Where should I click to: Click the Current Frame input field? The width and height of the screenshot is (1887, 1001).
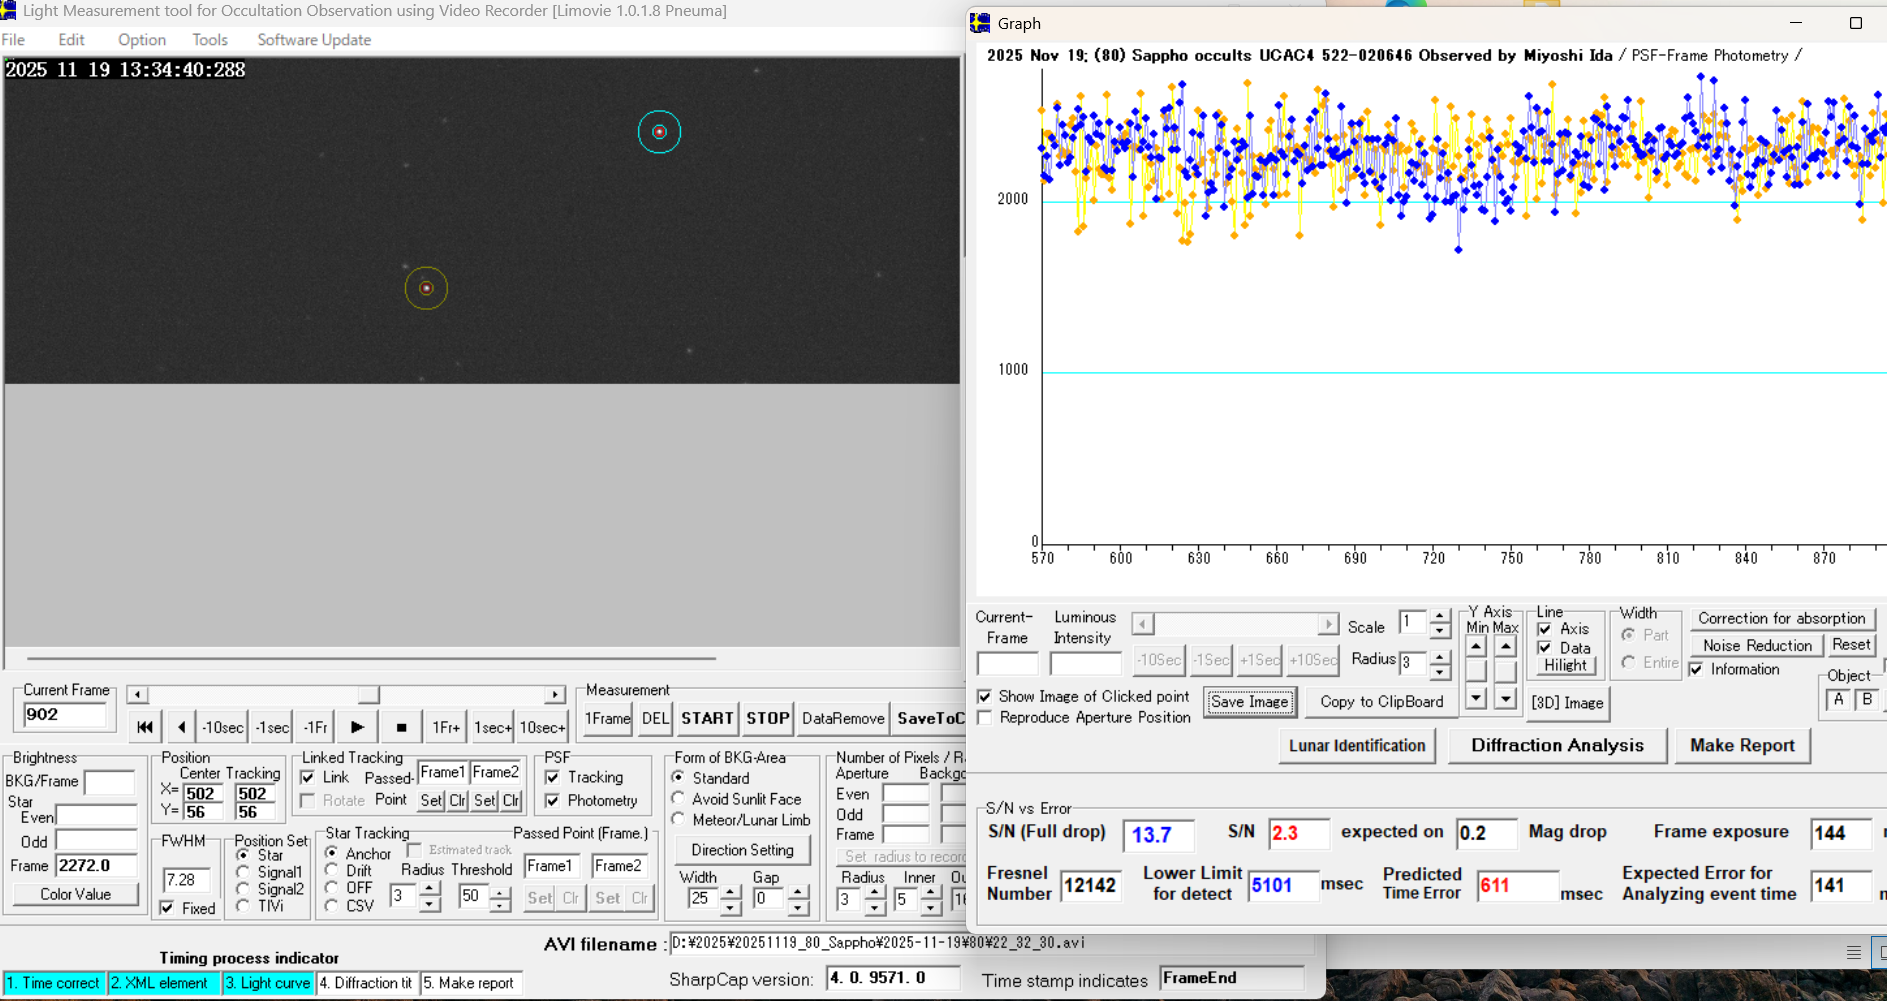pos(64,714)
